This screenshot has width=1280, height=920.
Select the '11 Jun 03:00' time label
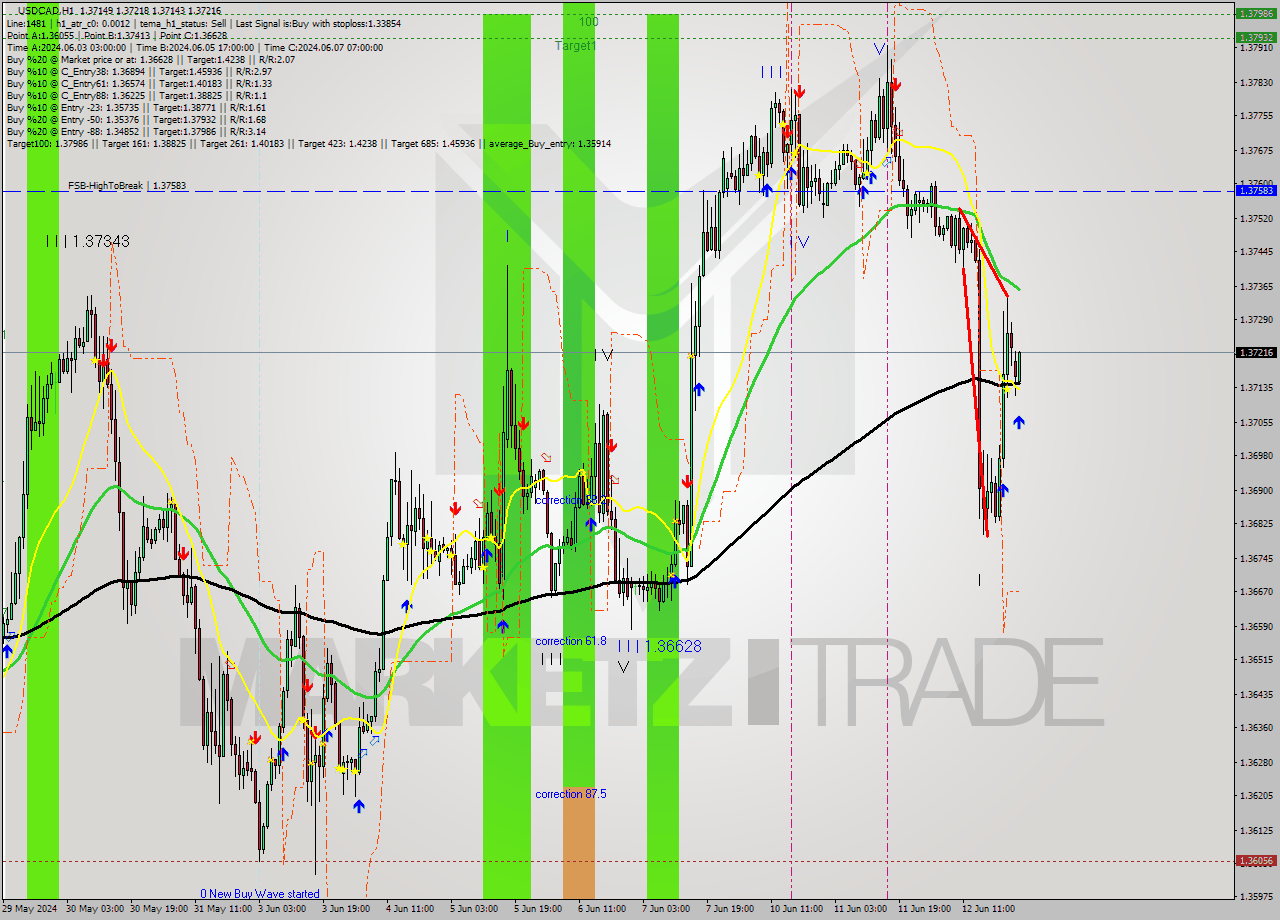point(861,909)
